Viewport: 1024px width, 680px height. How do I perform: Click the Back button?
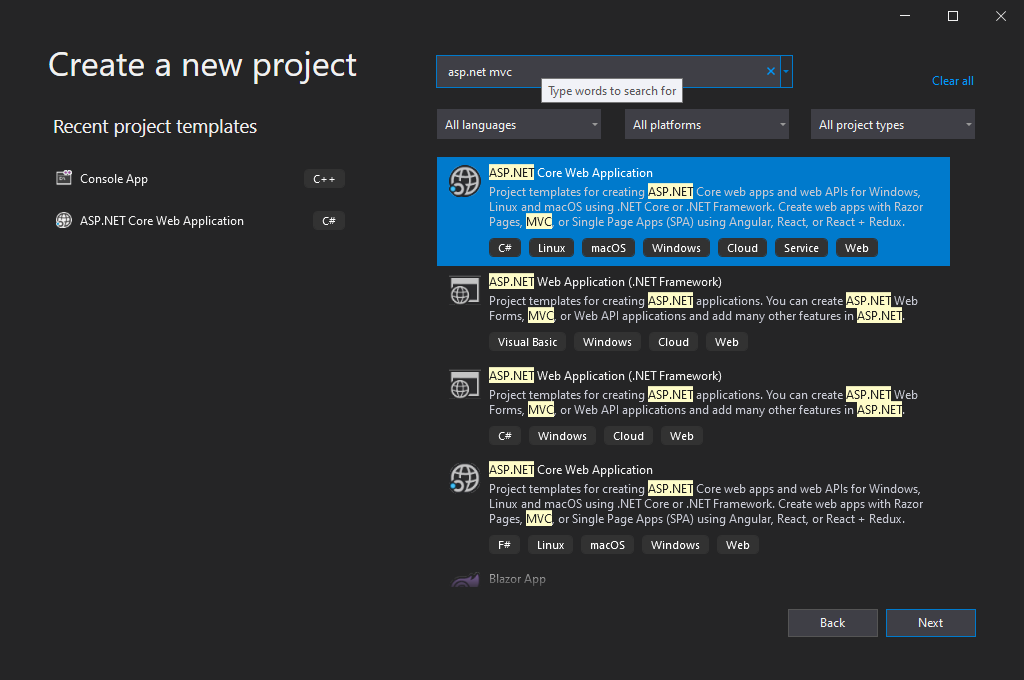pyautogui.click(x=833, y=623)
